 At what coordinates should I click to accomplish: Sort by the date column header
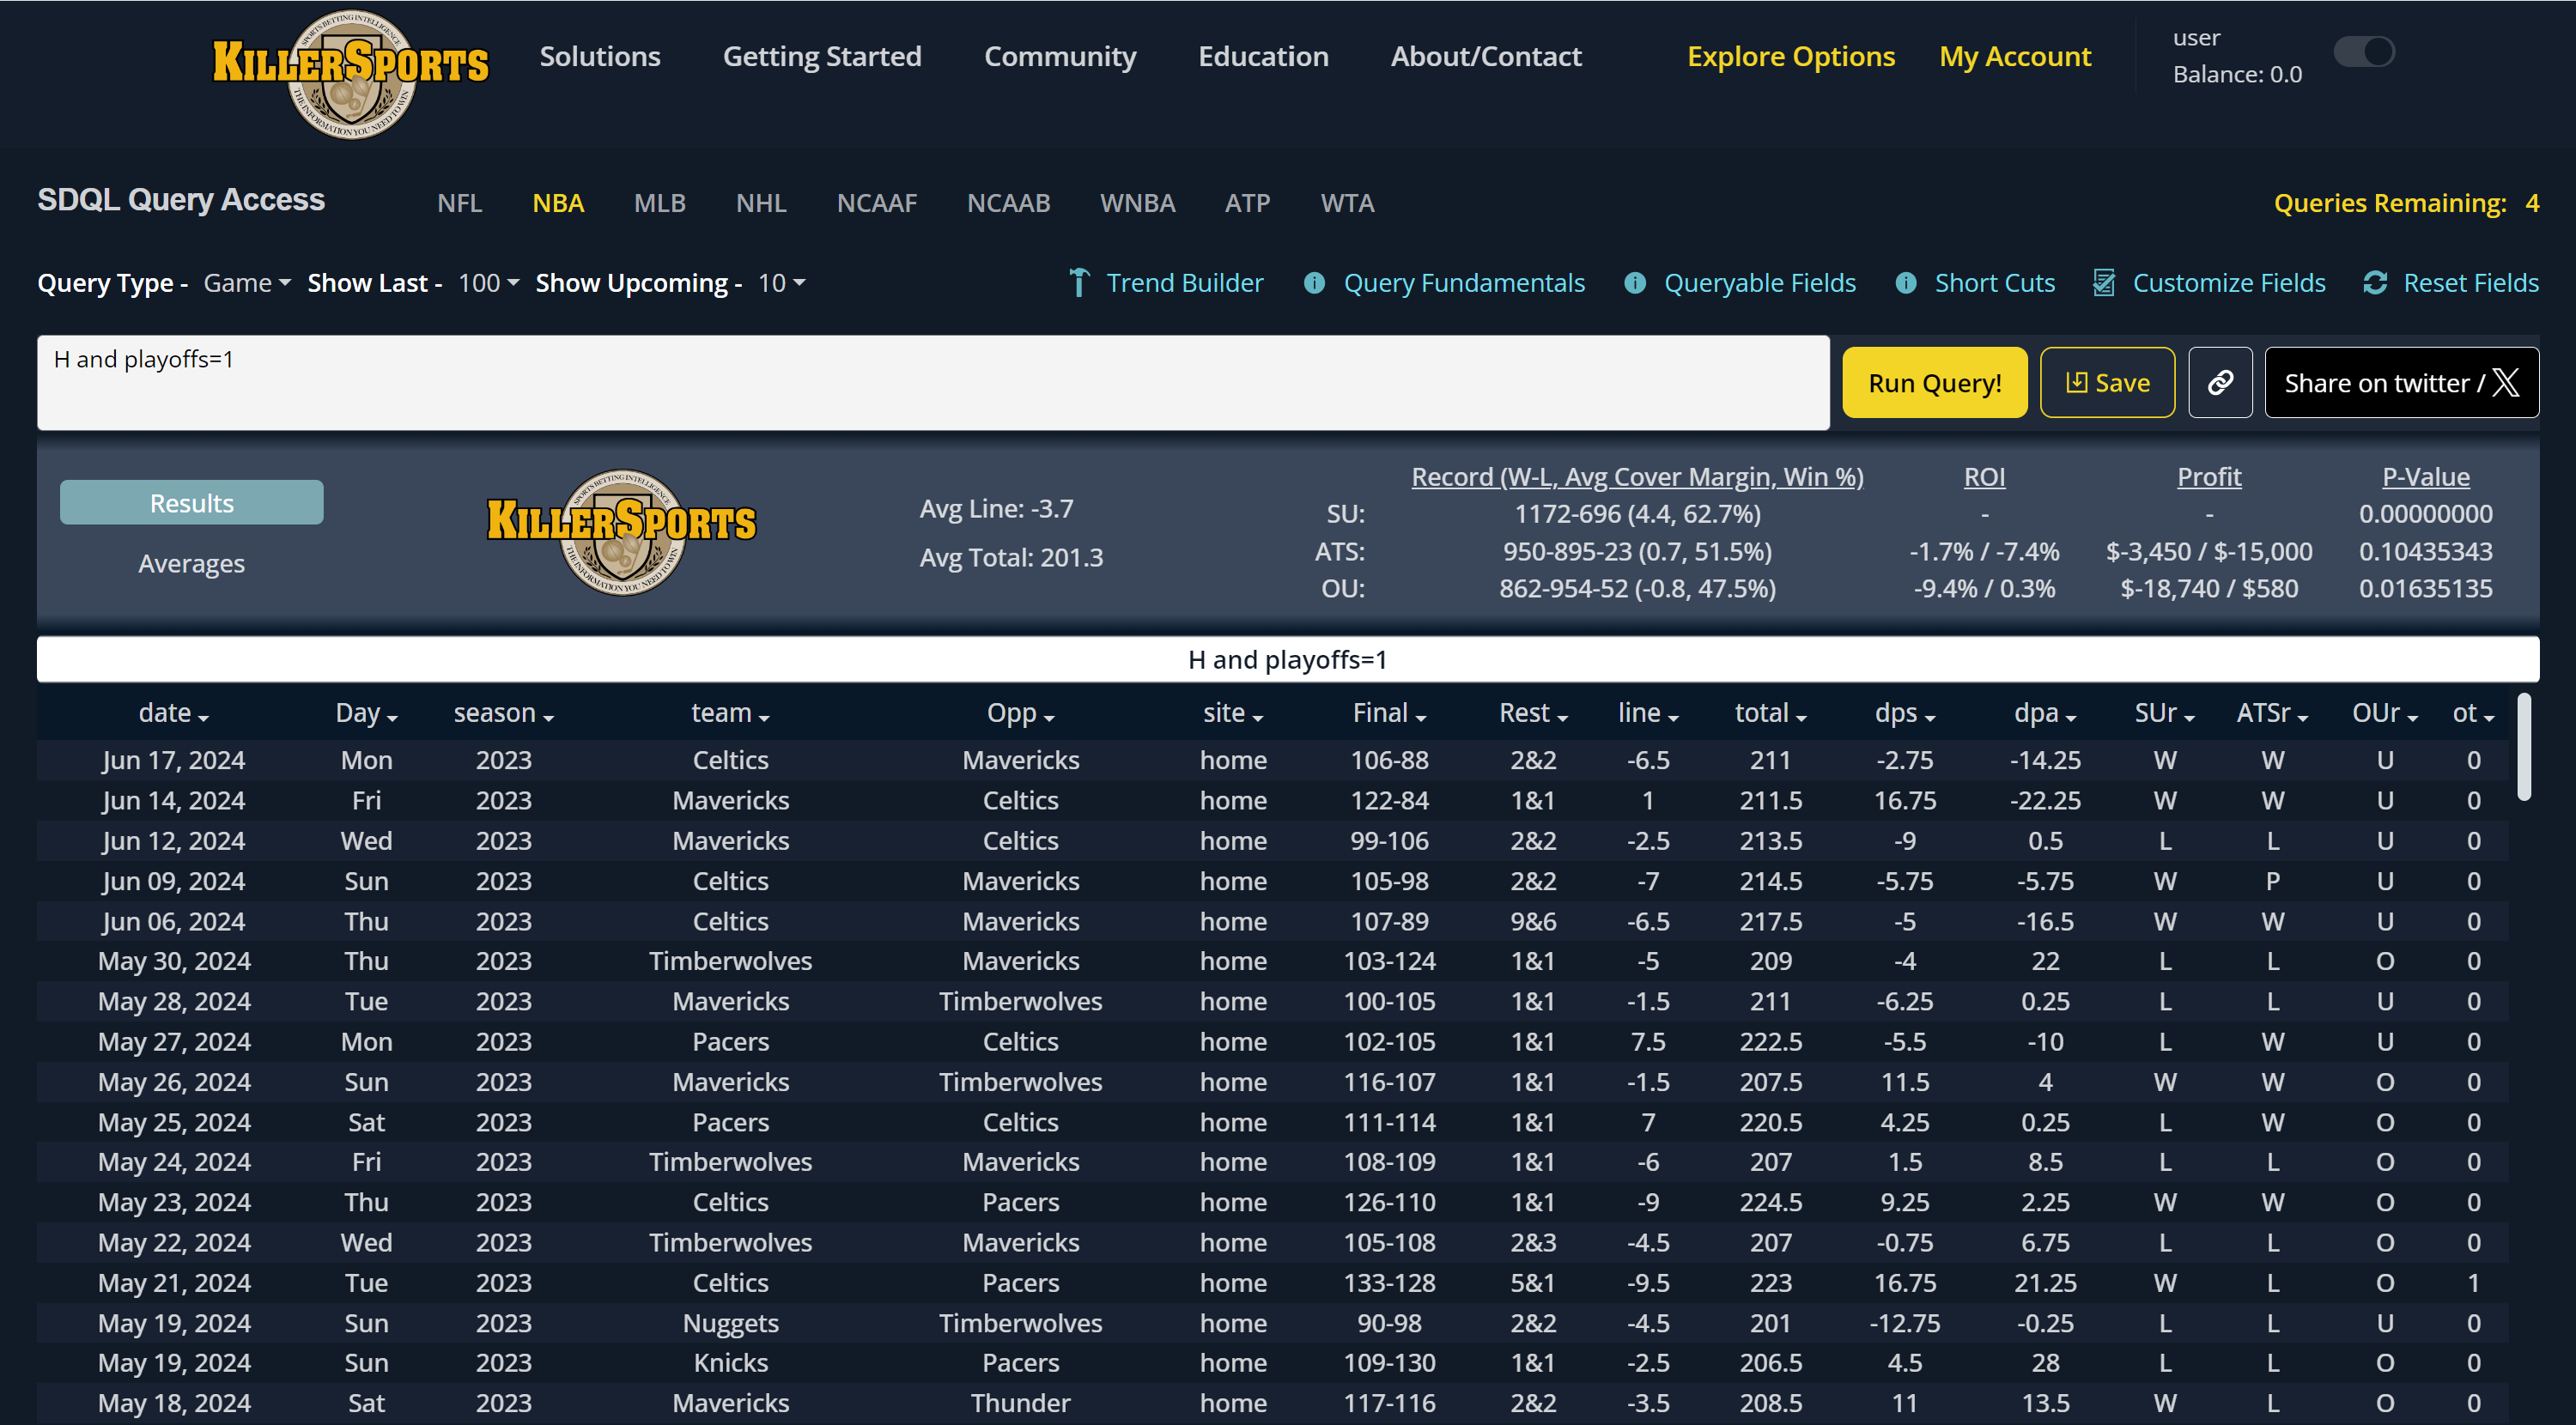(x=173, y=713)
